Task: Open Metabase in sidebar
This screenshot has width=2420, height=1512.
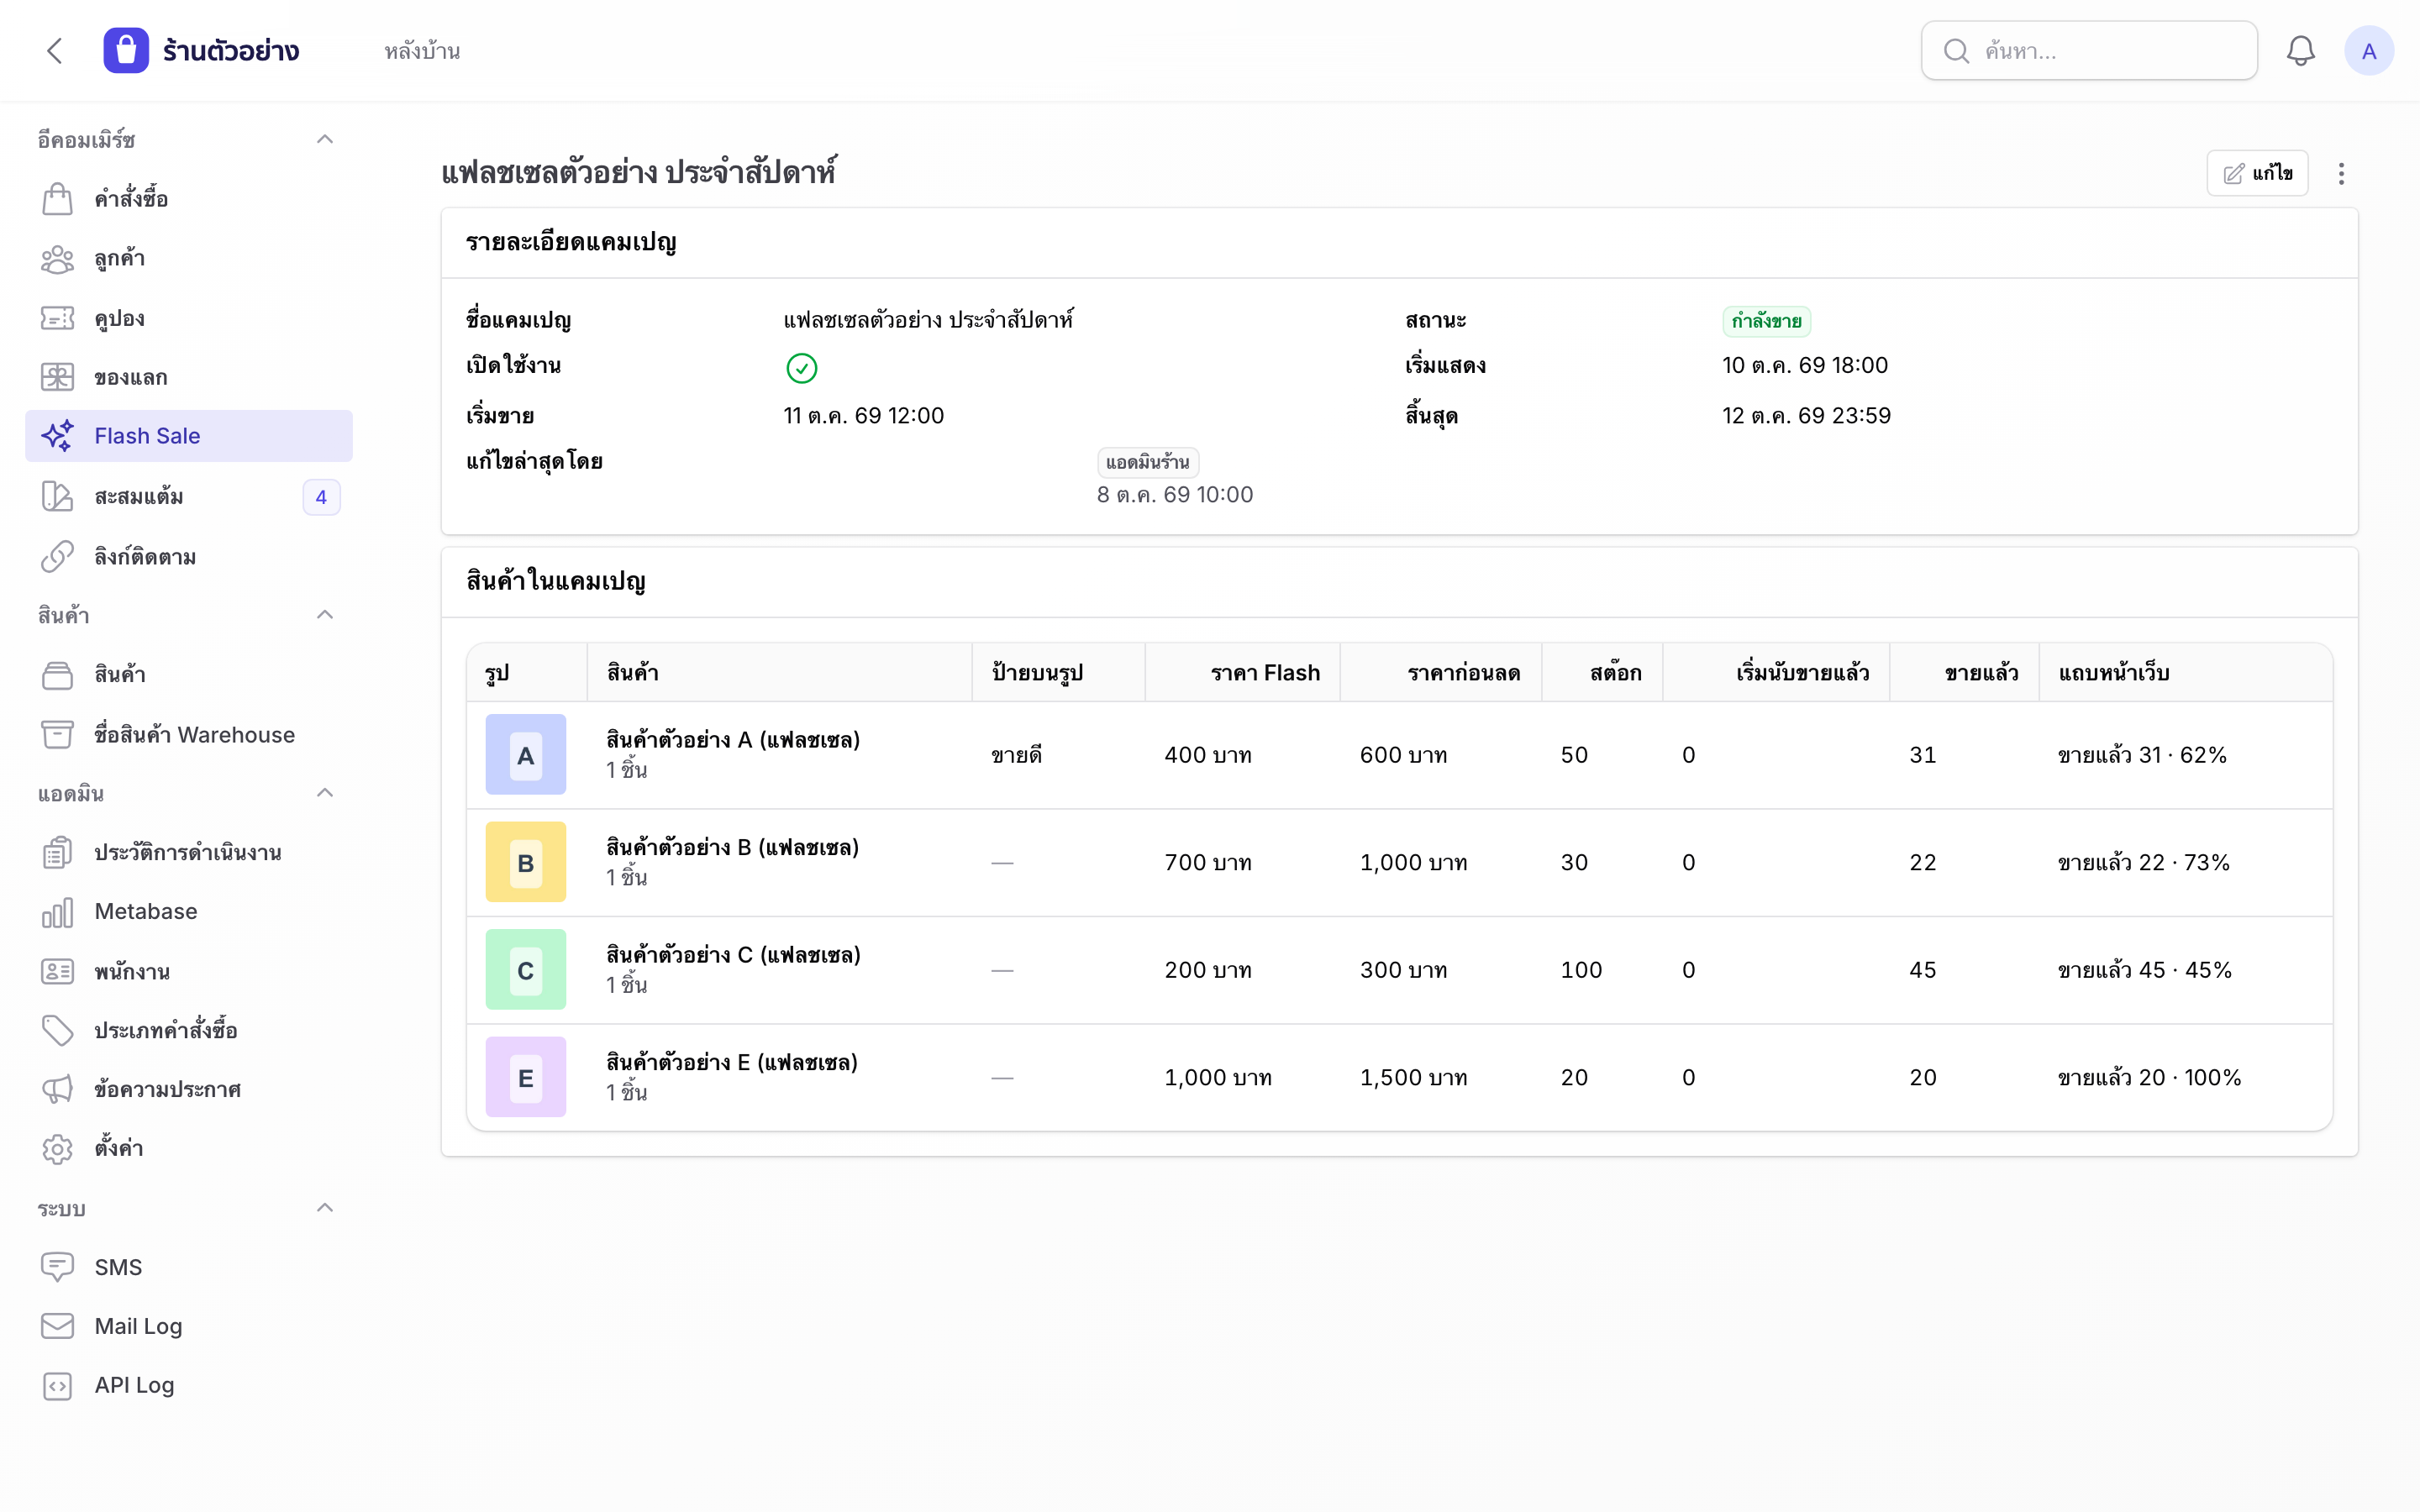Action: coord(189,912)
